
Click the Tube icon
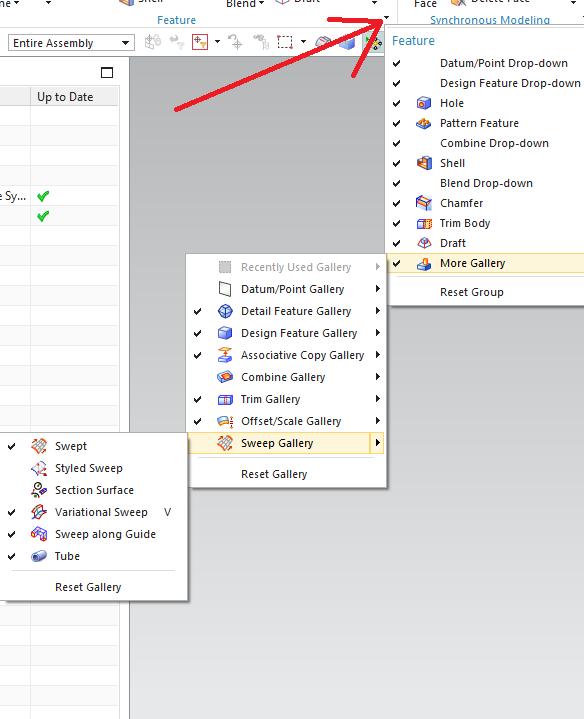tap(39, 556)
